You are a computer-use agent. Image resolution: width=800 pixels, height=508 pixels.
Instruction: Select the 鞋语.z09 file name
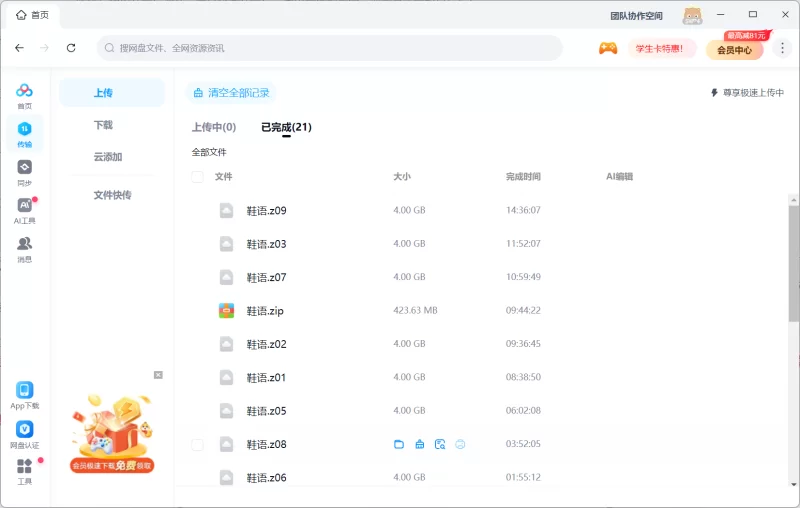tap(266, 211)
